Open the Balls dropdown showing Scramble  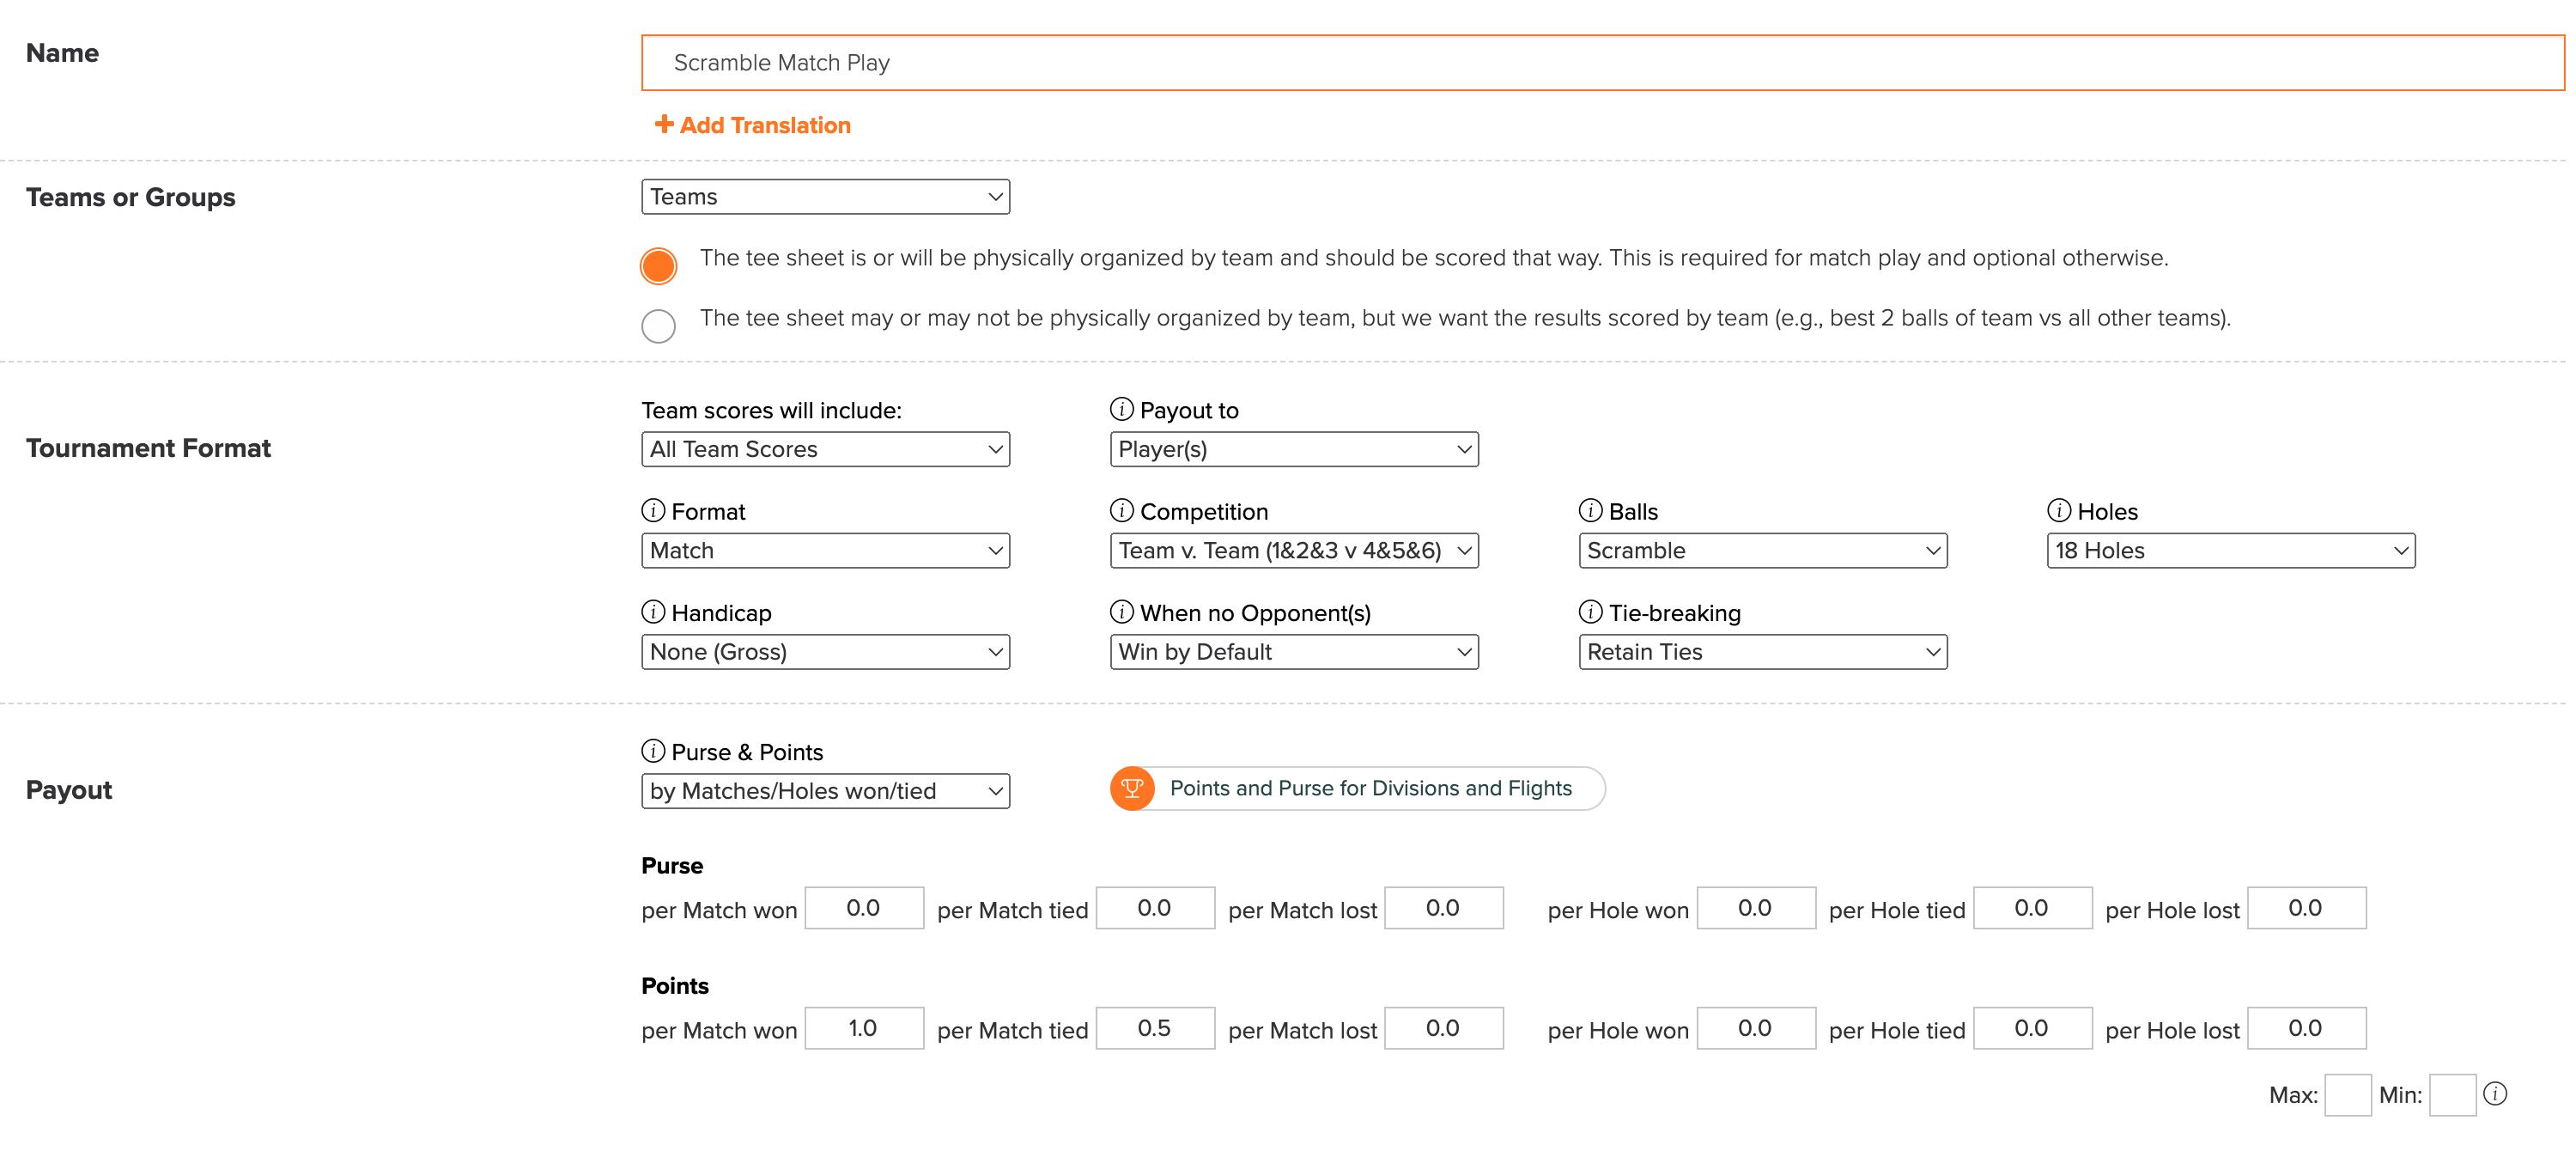(x=1763, y=550)
